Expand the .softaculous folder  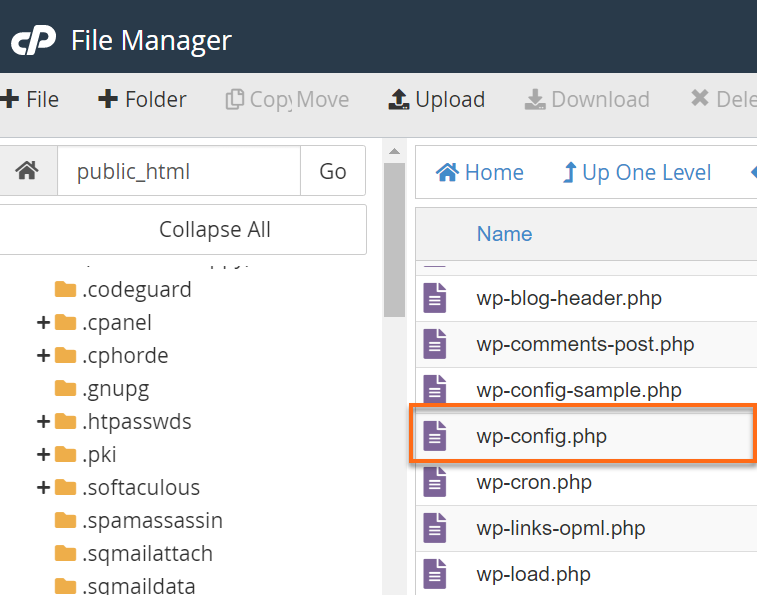coord(43,487)
